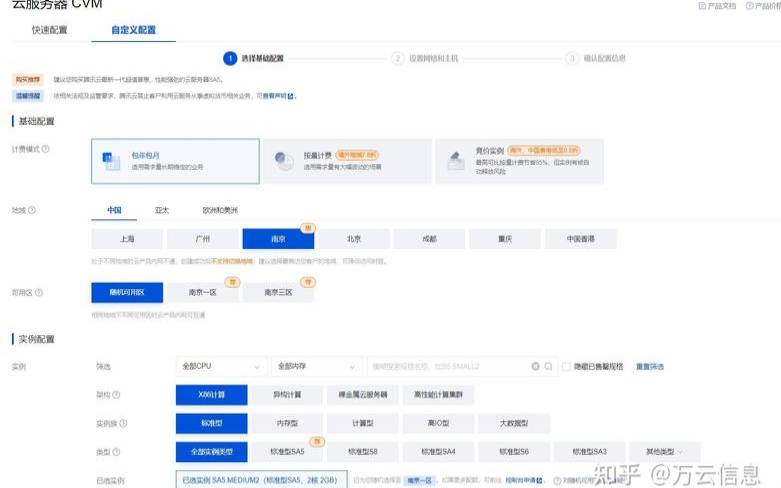This screenshot has width=781, height=488.
Task: Click step 1 circle 选择基础配置
Action: click(x=230, y=58)
